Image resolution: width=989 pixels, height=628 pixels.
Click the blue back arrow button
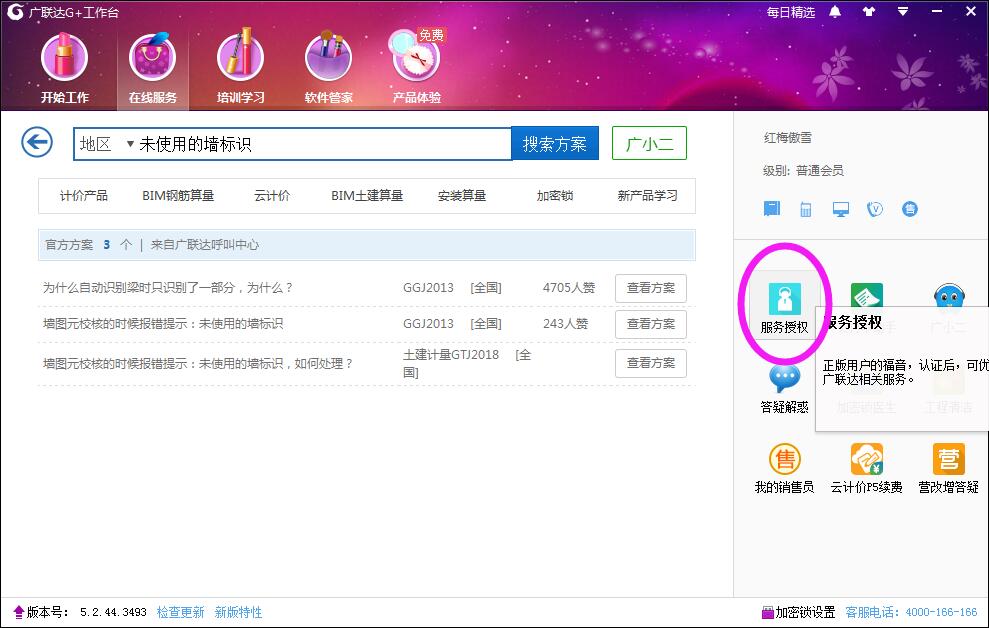(37, 142)
